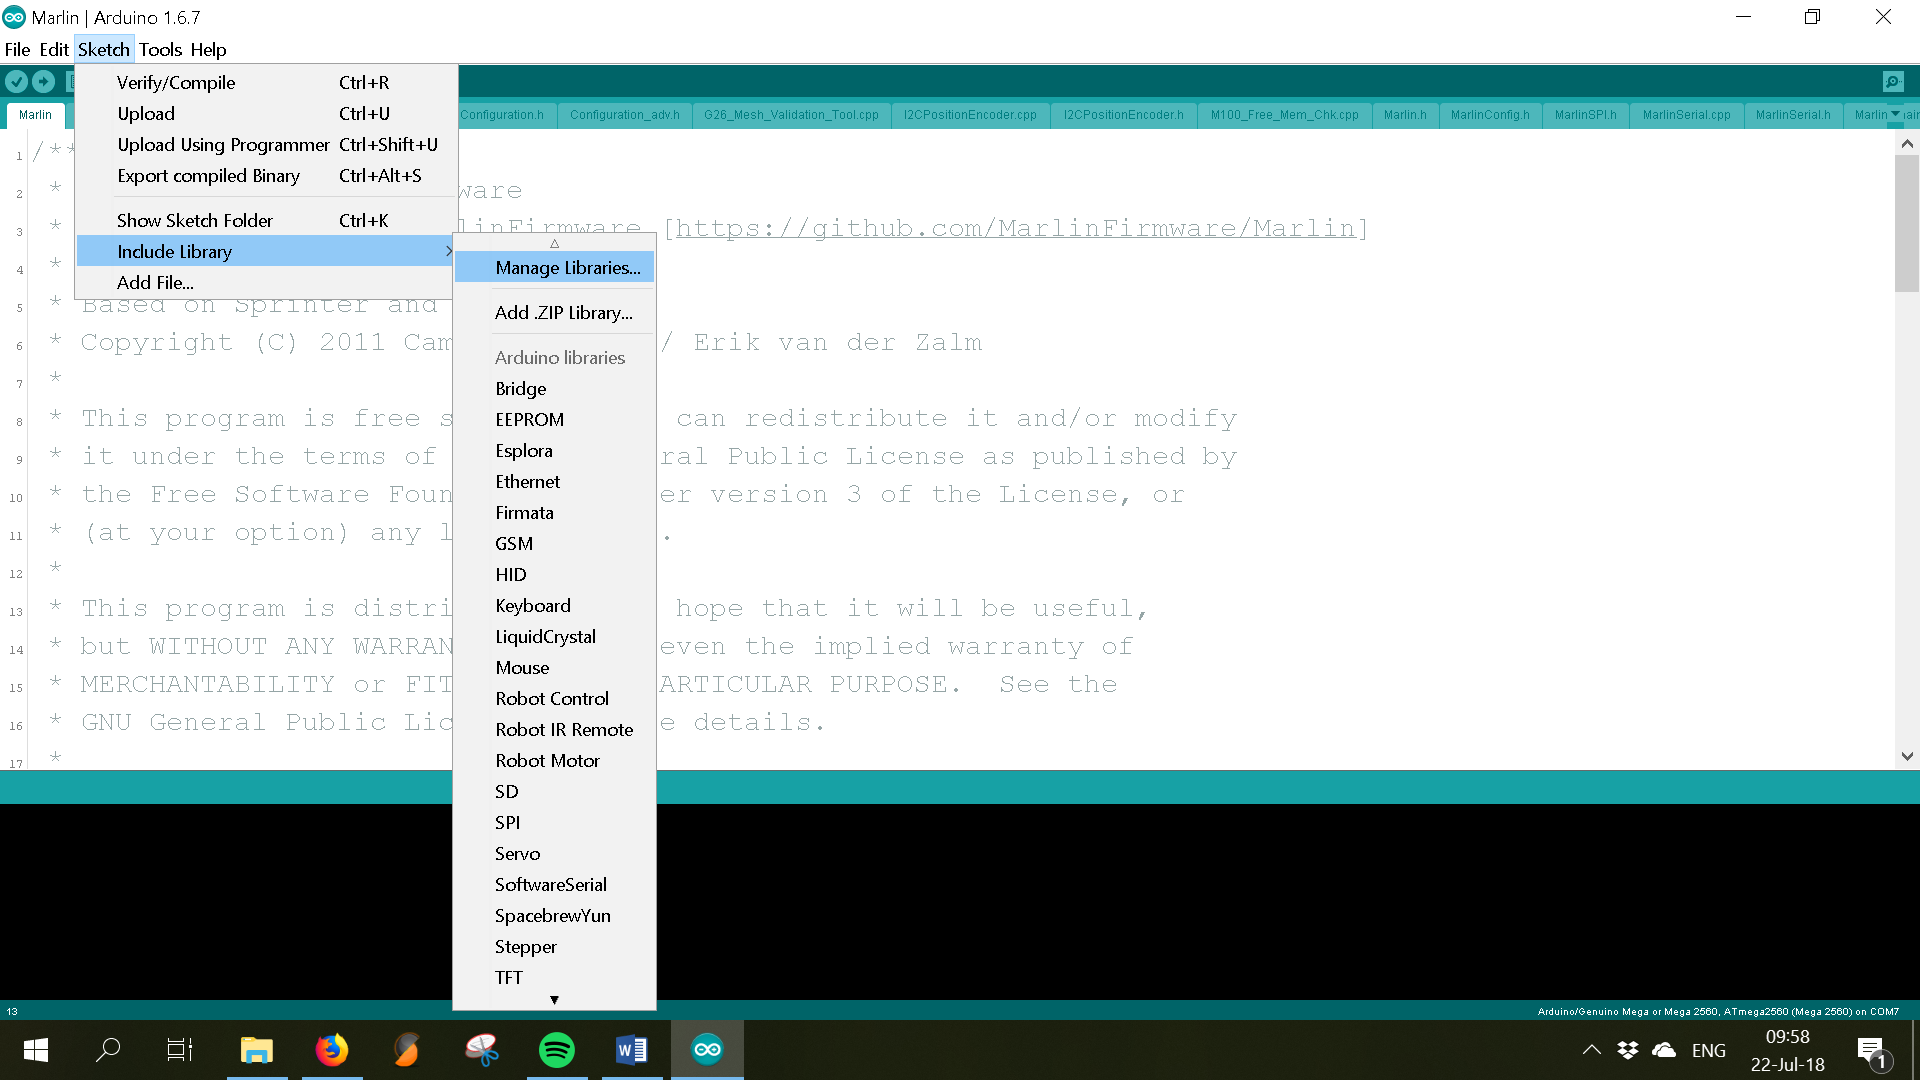
Task: Open the Tools menu
Action: point(160,49)
